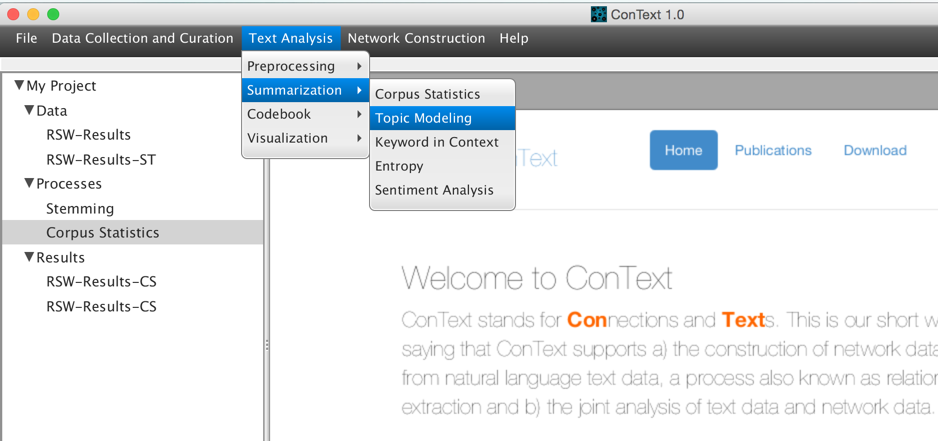938x441 pixels.
Task: Open the Download link
Action: 875,150
